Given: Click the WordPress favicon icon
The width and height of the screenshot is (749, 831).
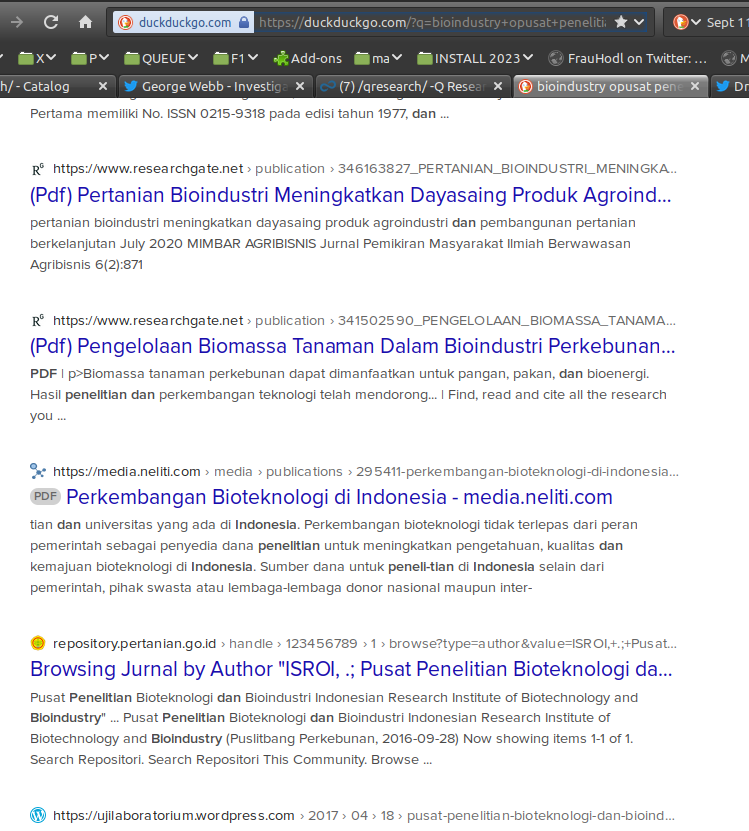Looking at the screenshot, I should 38,815.
